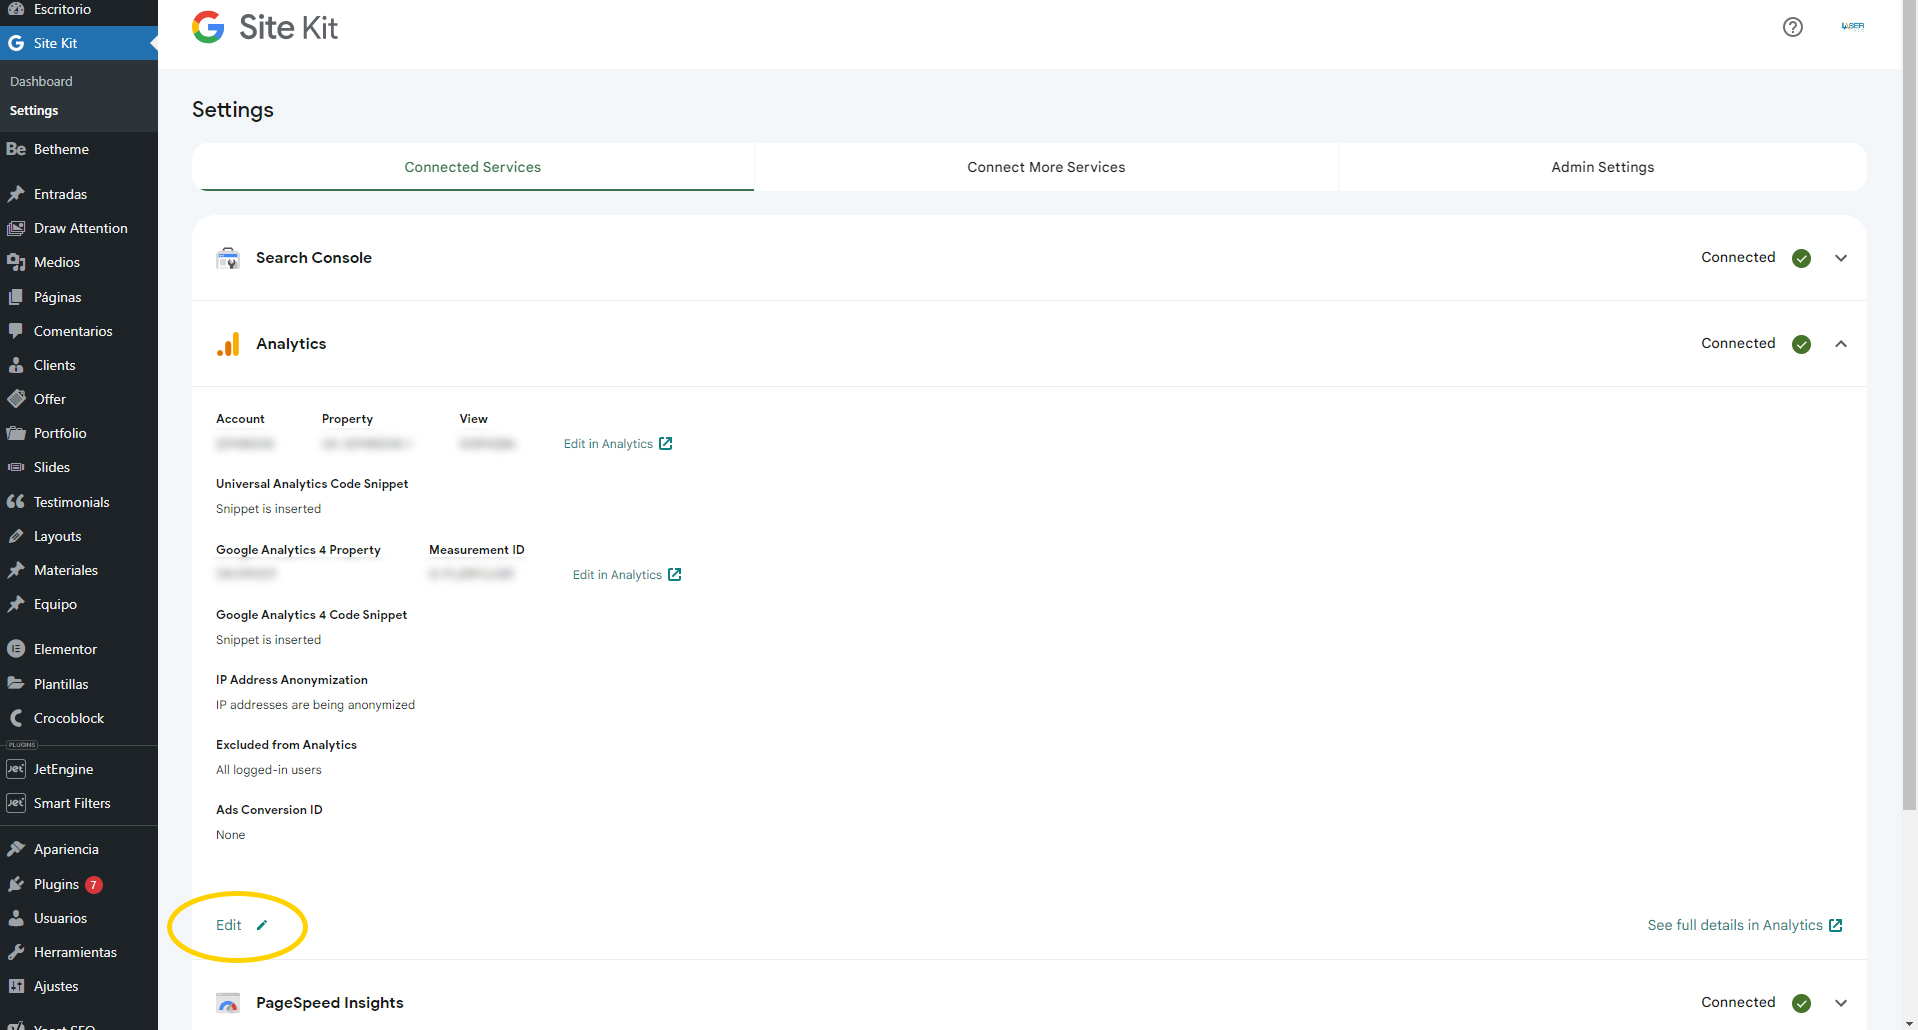The image size is (1918, 1030).
Task: Click the Analytics section heading
Action: tap(291, 344)
